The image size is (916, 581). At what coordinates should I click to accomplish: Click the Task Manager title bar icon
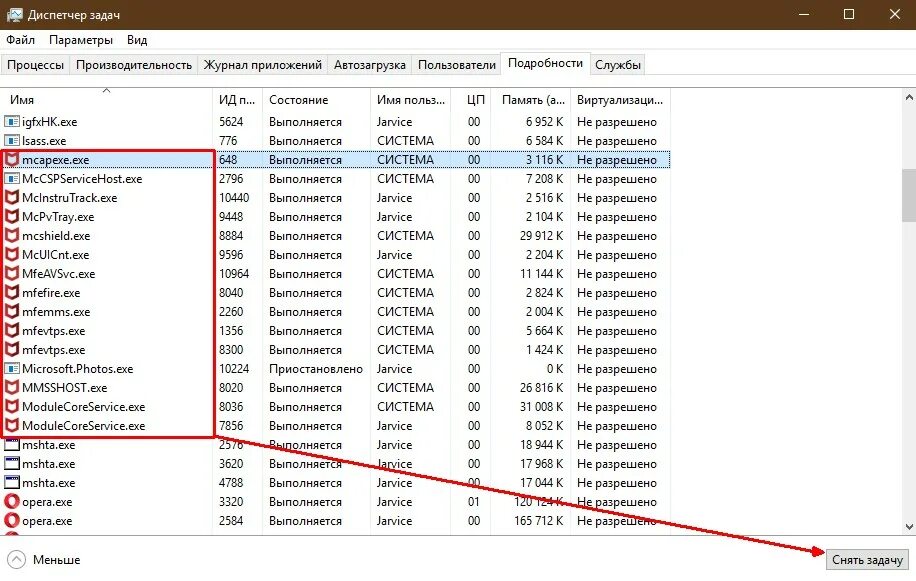pos(14,15)
